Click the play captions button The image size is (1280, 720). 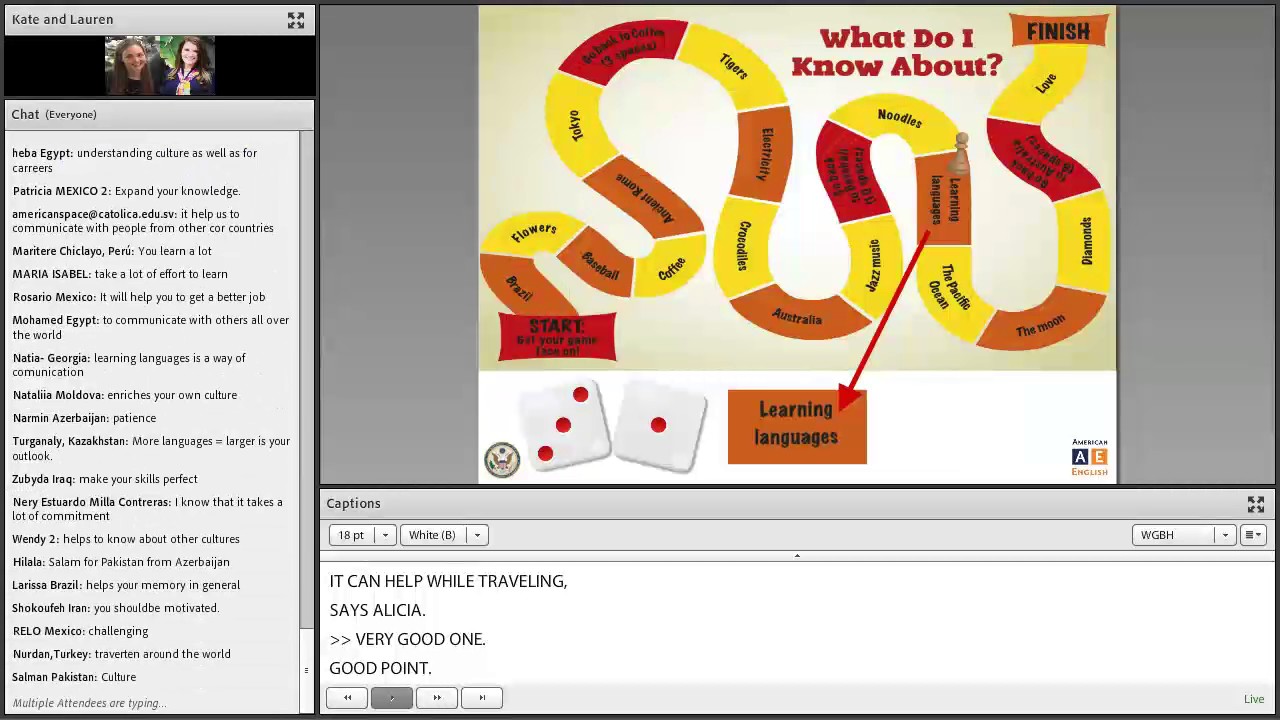[x=392, y=698]
